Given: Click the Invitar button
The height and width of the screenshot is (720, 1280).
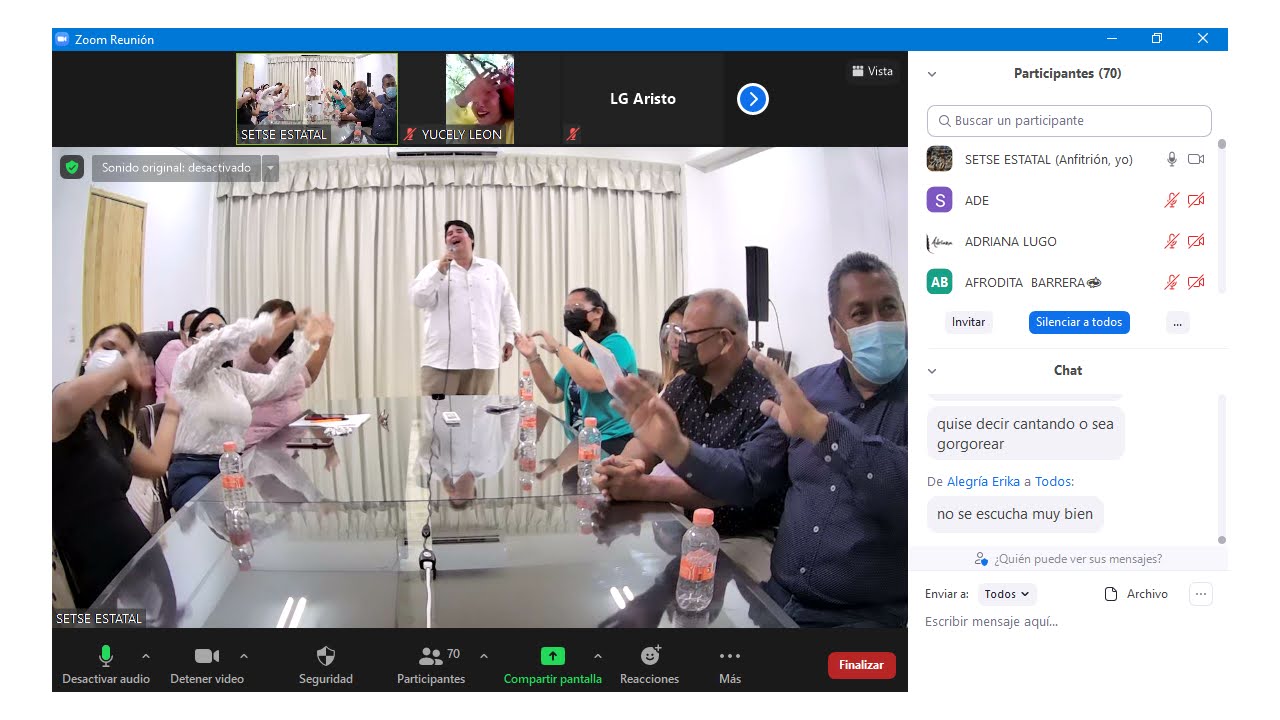Looking at the screenshot, I should pyautogui.click(x=968, y=322).
